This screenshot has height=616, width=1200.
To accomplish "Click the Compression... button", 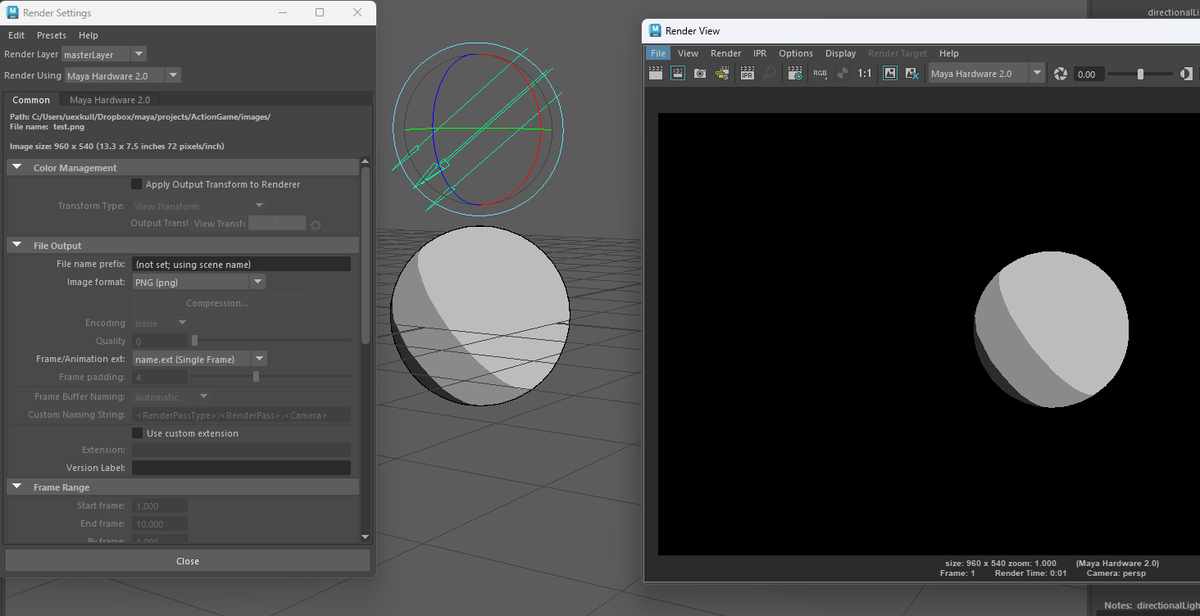I will 217,303.
